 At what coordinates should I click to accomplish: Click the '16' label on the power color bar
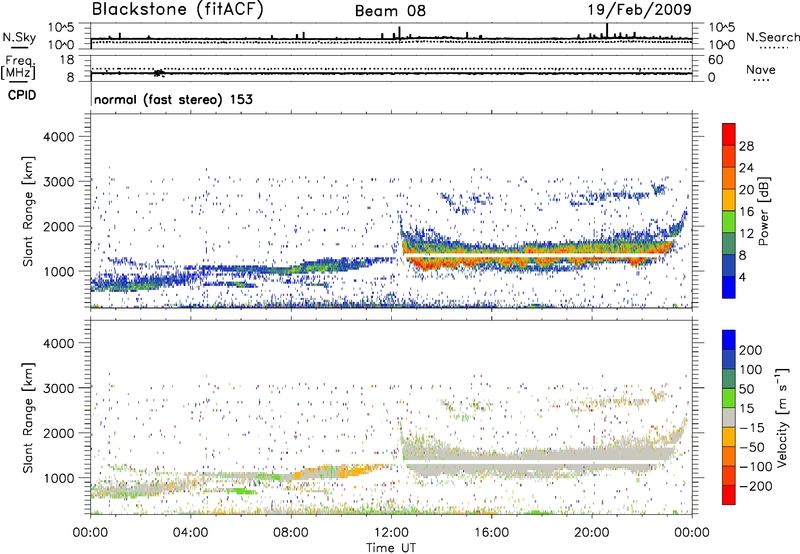tap(746, 212)
